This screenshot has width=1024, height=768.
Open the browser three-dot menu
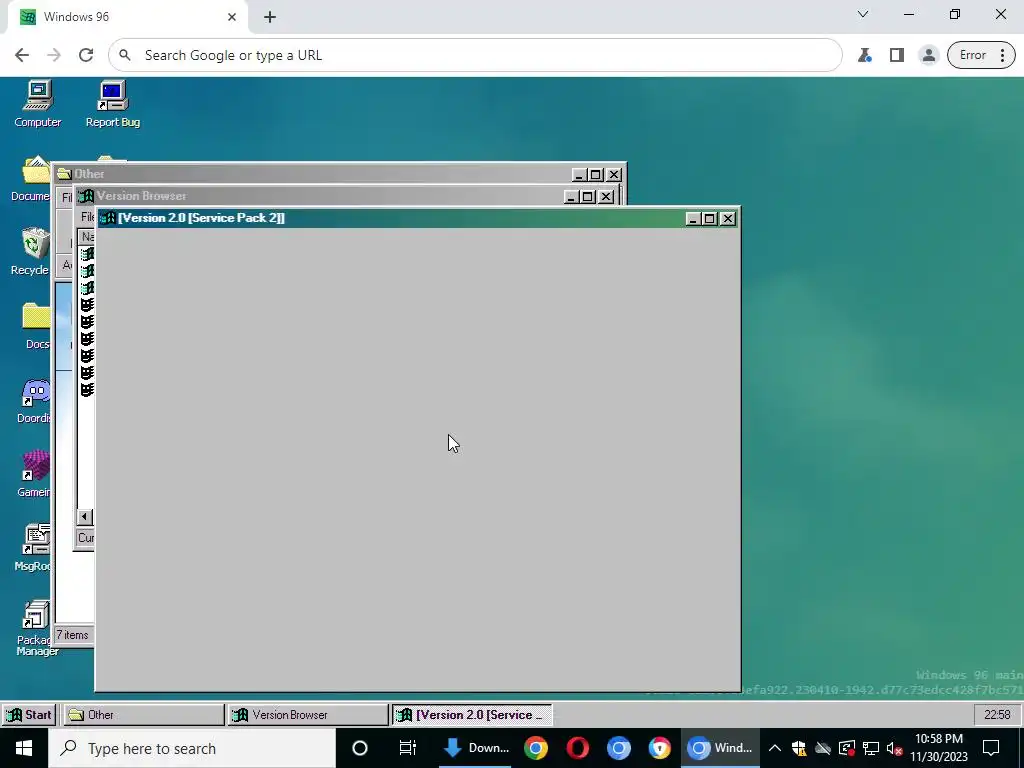coord(1002,55)
